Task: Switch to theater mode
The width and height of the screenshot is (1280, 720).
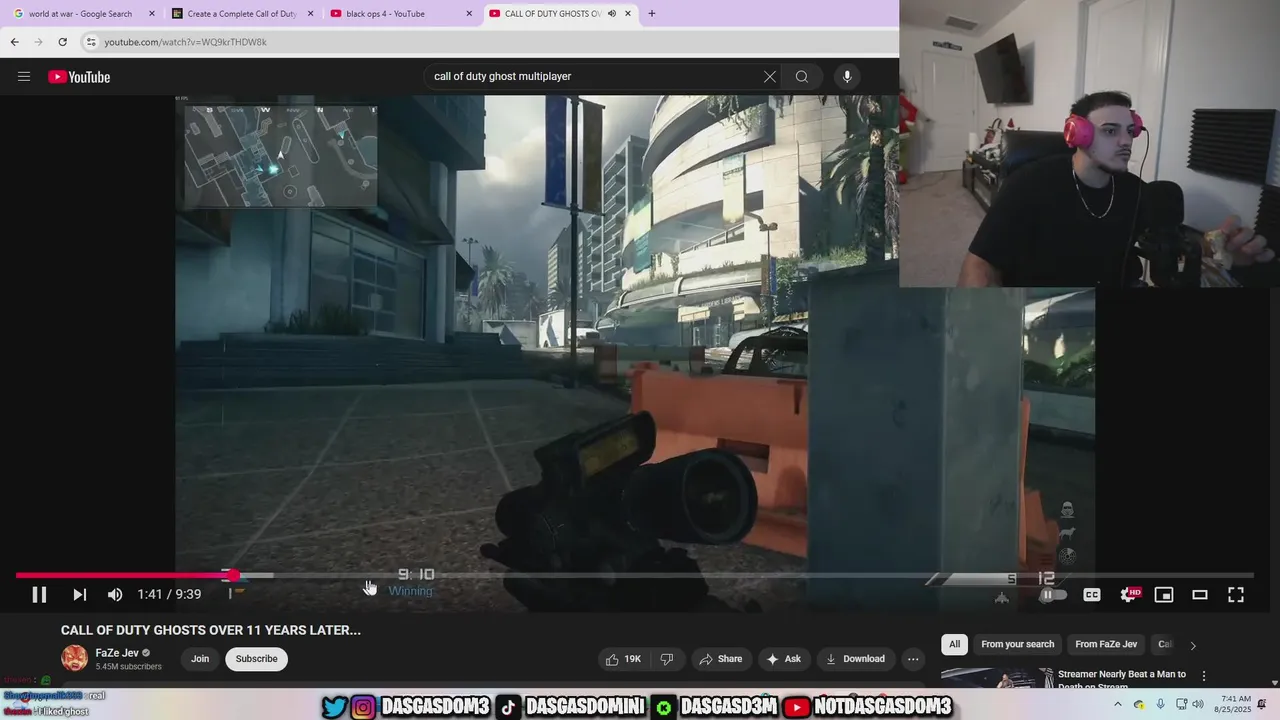Action: pyautogui.click(x=1200, y=595)
